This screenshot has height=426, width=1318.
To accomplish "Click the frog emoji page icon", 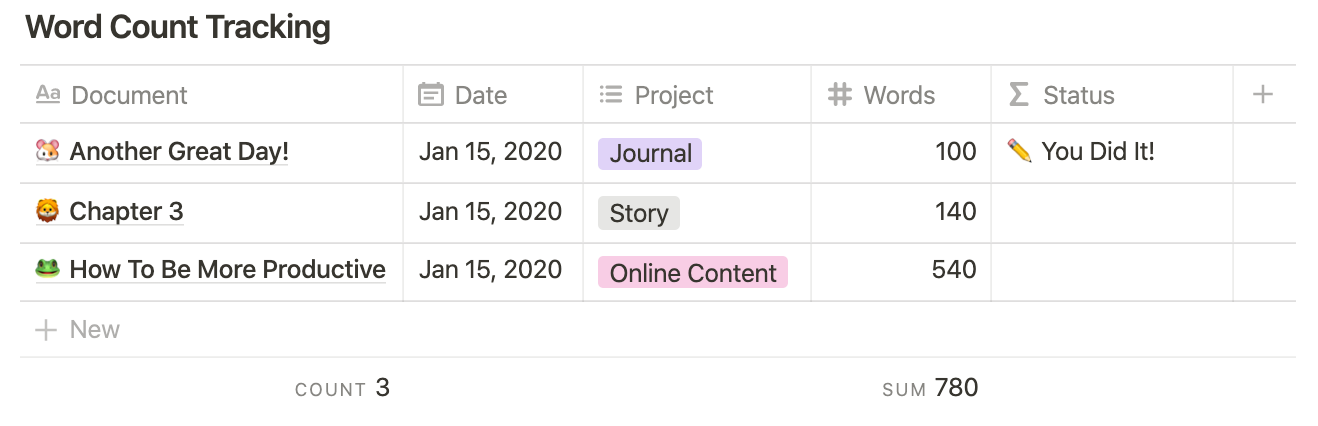I will pos(47,270).
